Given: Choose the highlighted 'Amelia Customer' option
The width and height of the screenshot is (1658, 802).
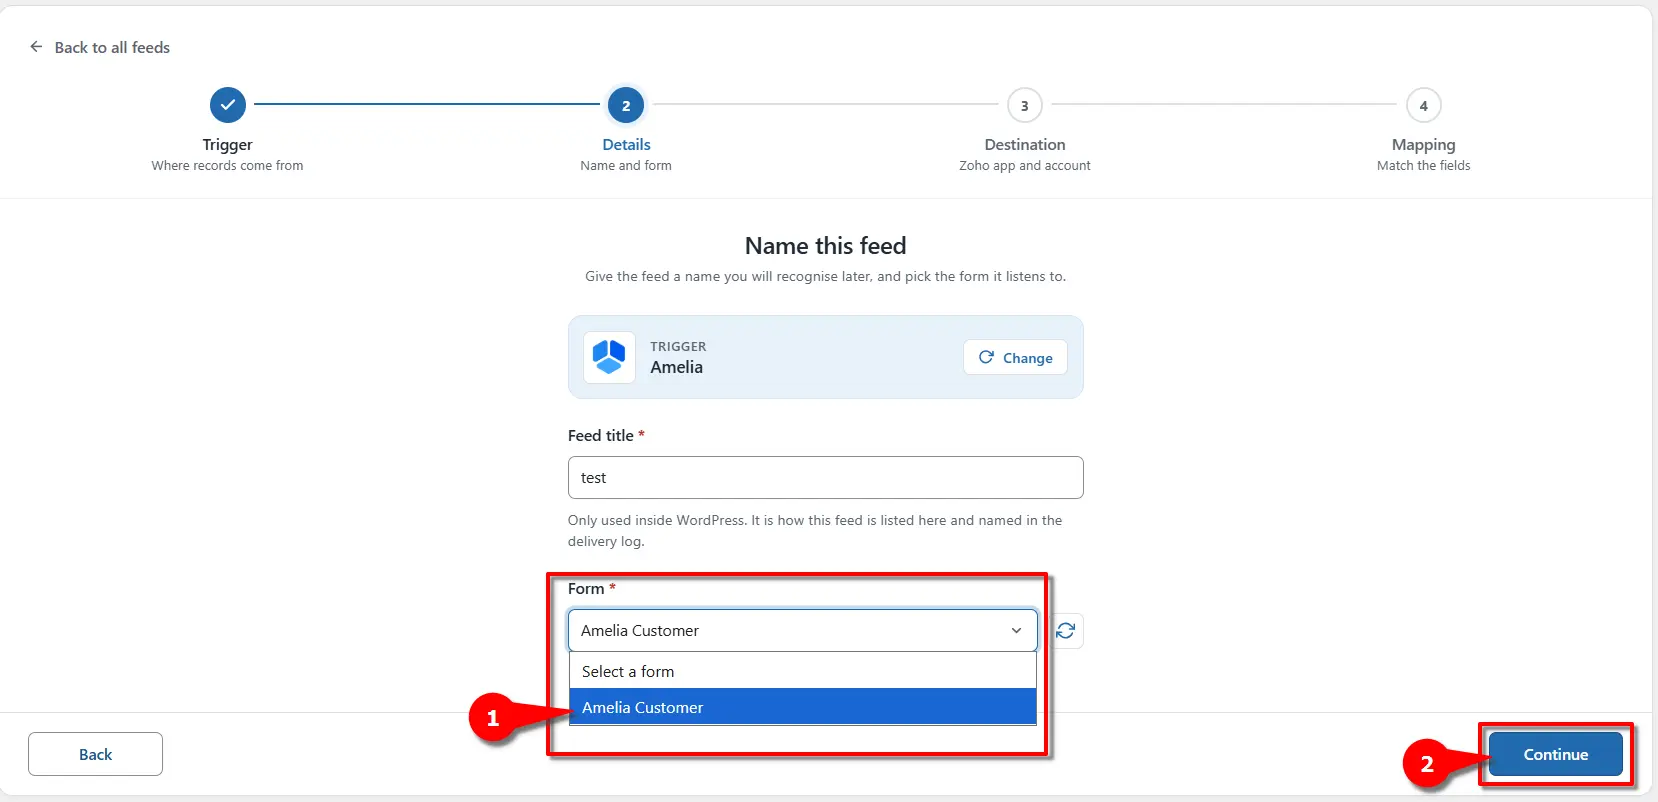Looking at the screenshot, I should pos(802,707).
